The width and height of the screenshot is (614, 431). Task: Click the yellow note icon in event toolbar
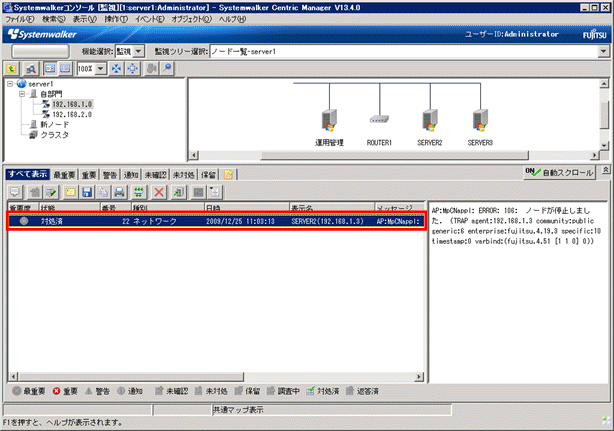click(x=70, y=192)
